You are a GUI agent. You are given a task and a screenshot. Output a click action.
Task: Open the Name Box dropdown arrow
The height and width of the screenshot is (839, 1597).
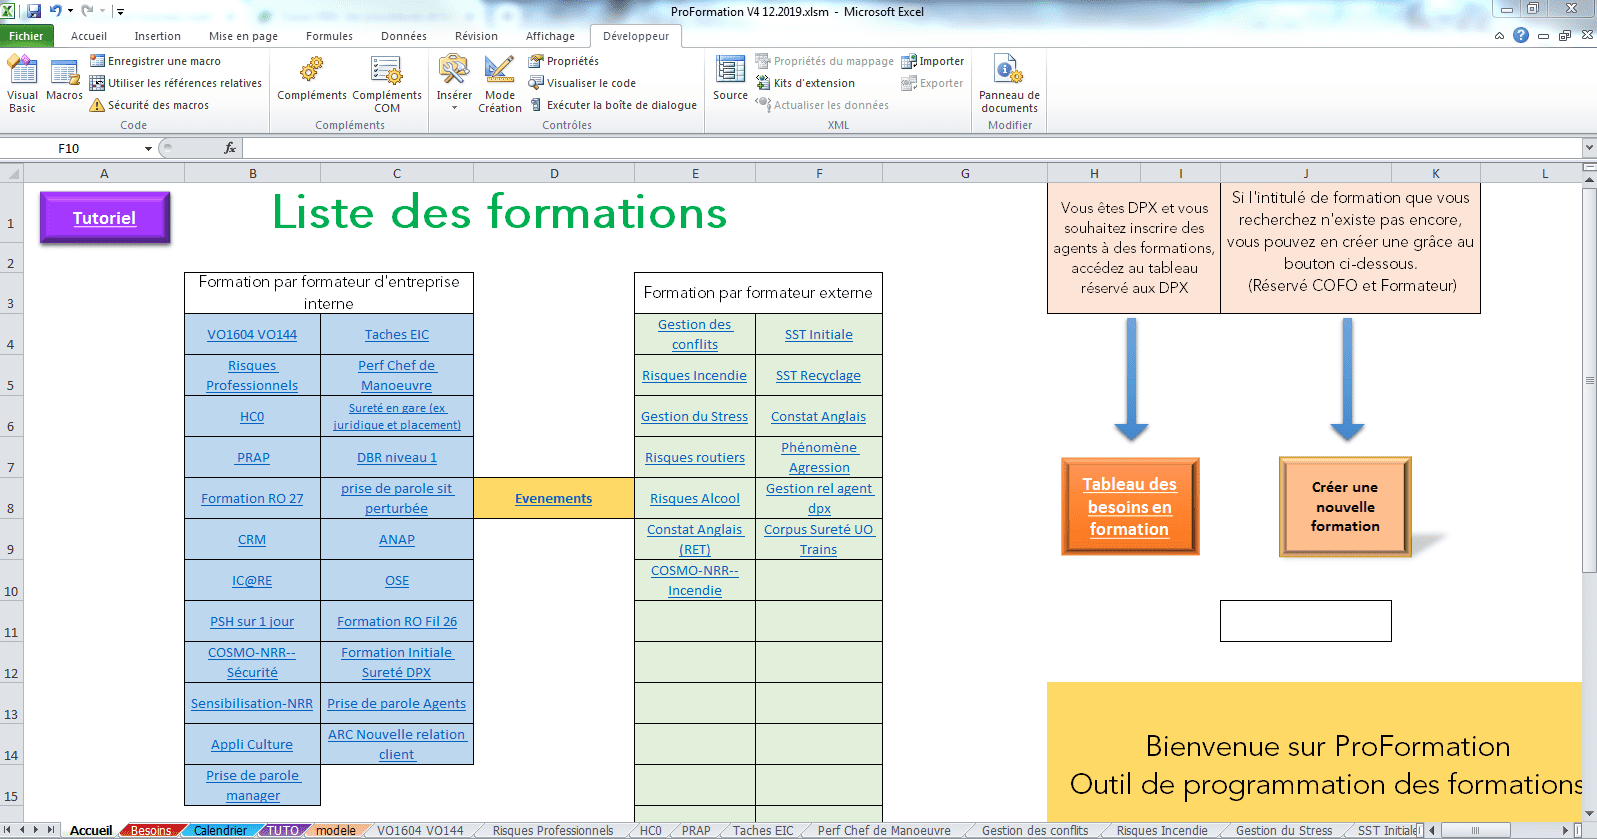pos(148,149)
